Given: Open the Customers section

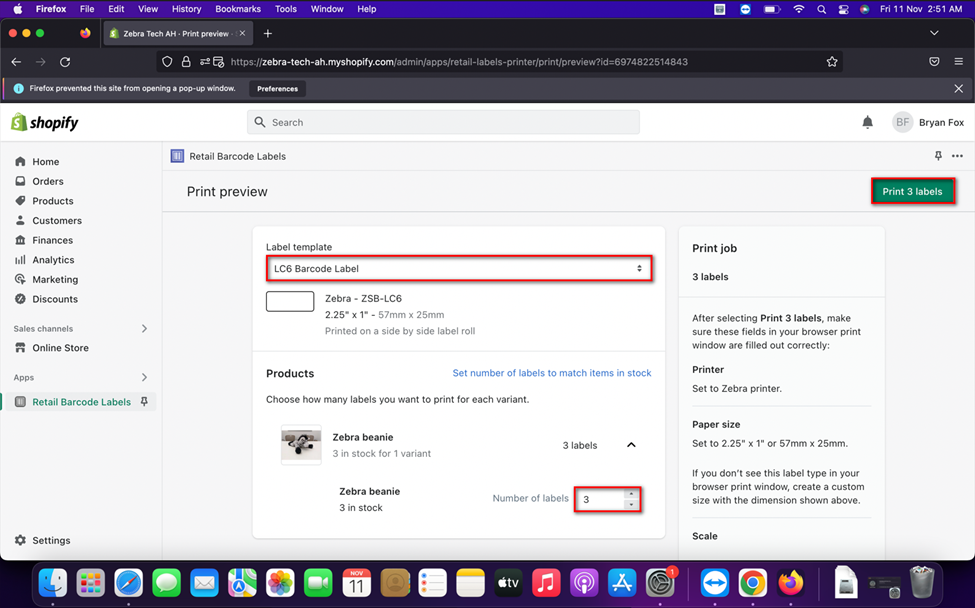Looking at the screenshot, I should click(x=54, y=220).
